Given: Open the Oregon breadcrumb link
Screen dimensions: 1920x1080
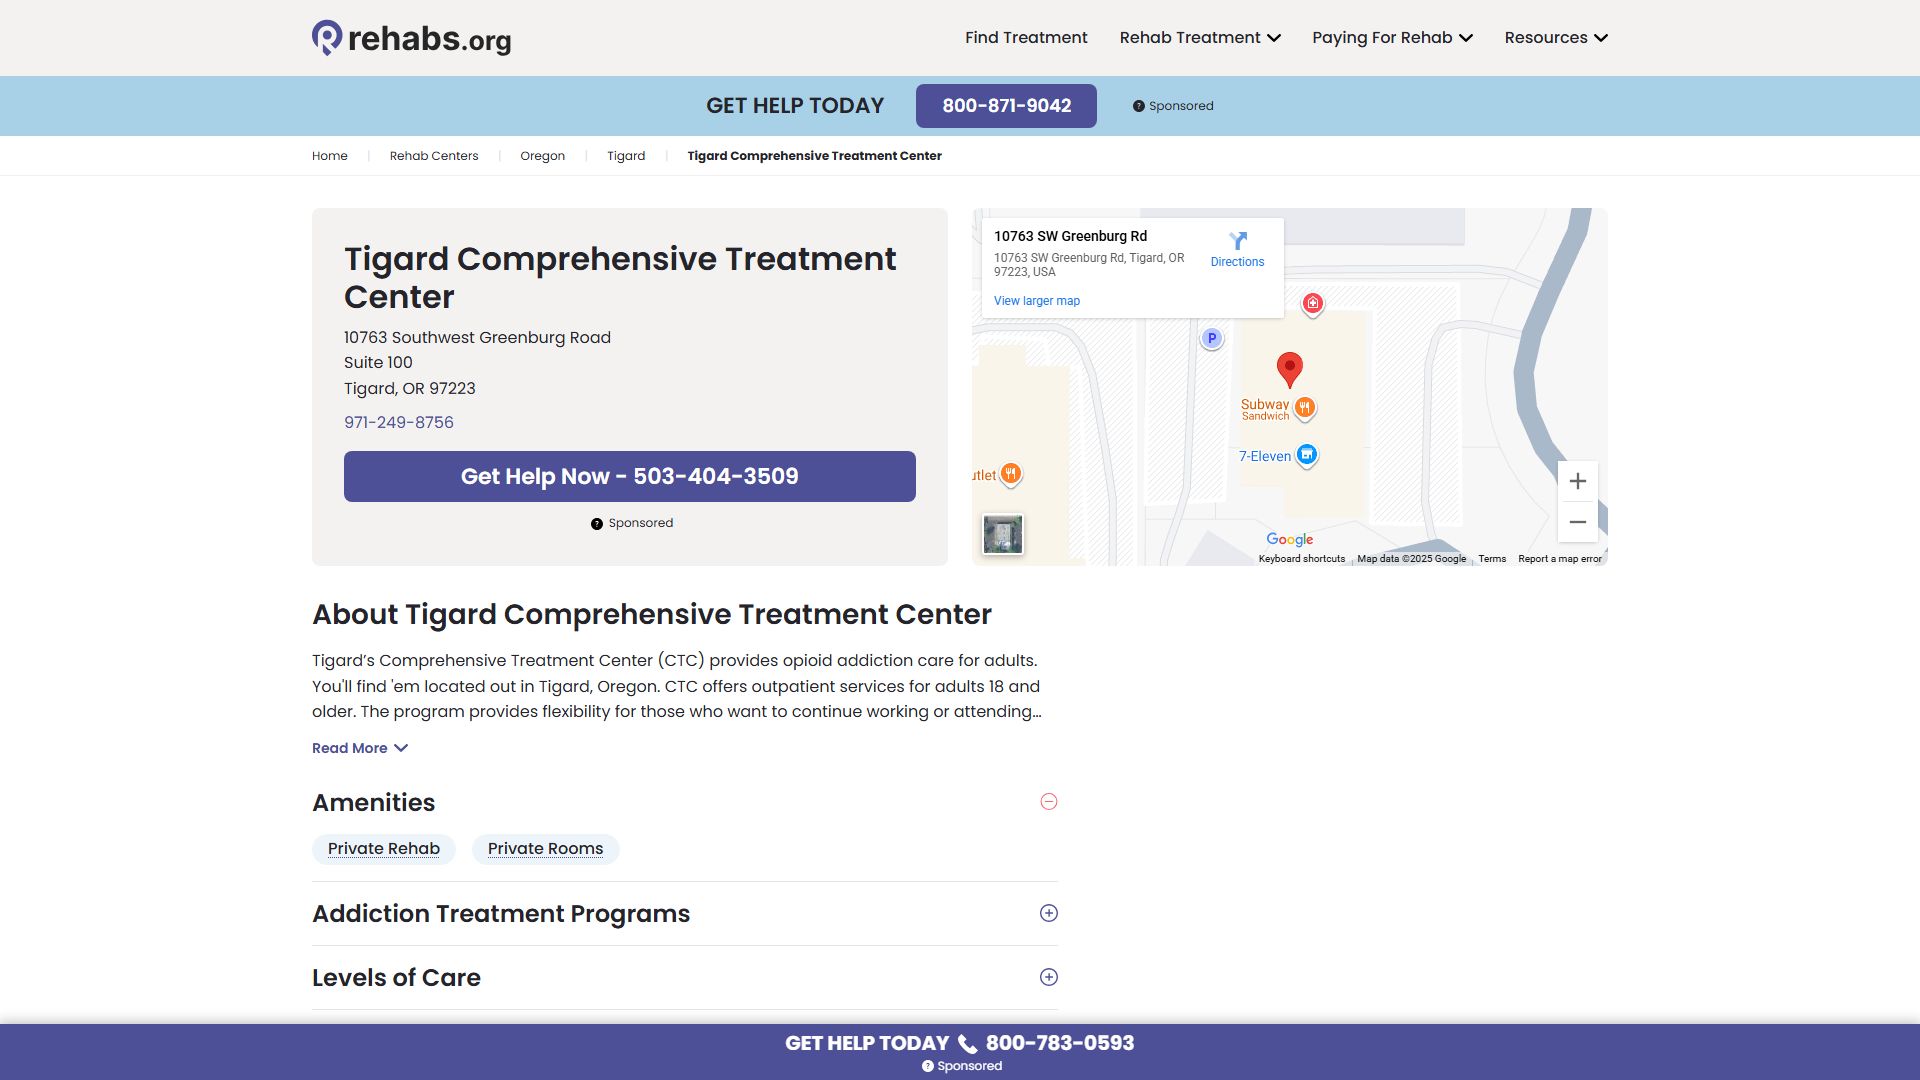Looking at the screenshot, I should tap(542, 156).
